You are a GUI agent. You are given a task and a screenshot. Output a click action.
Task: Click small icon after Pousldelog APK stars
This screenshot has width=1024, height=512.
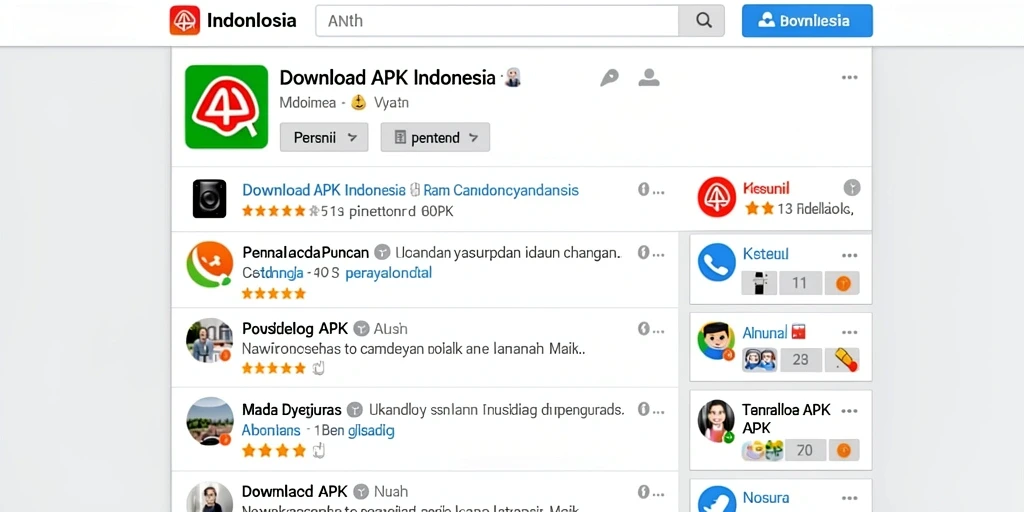point(318,368)
